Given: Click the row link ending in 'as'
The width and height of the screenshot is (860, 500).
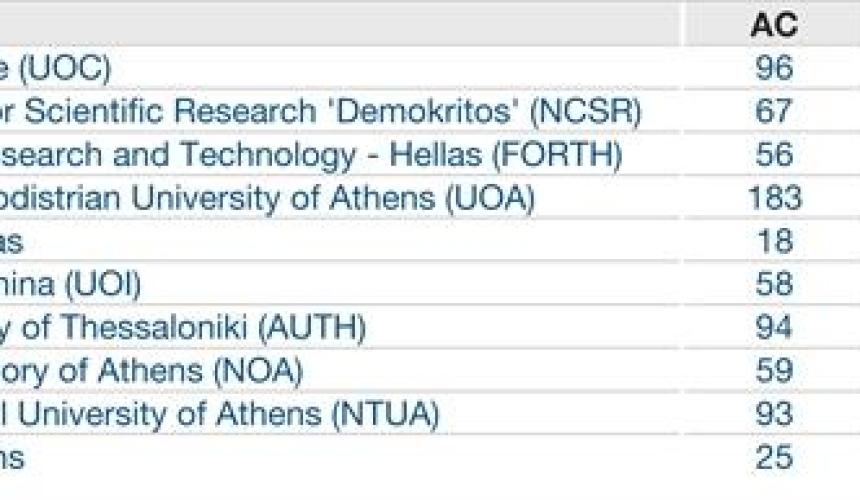Looking at the screenshot, I should (x=11, y=242).
